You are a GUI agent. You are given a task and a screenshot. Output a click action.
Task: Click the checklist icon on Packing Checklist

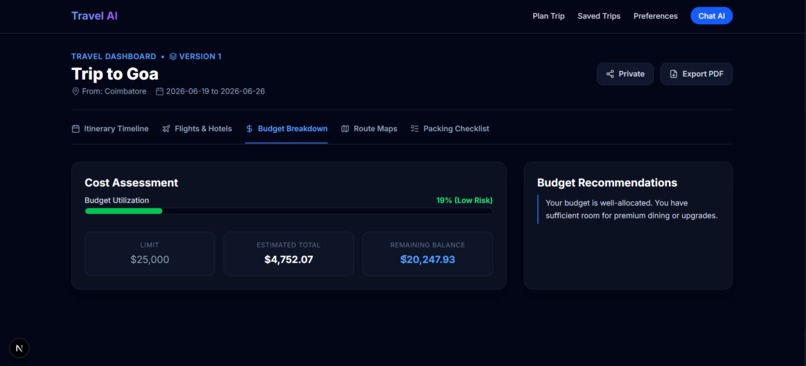[414, 129]
